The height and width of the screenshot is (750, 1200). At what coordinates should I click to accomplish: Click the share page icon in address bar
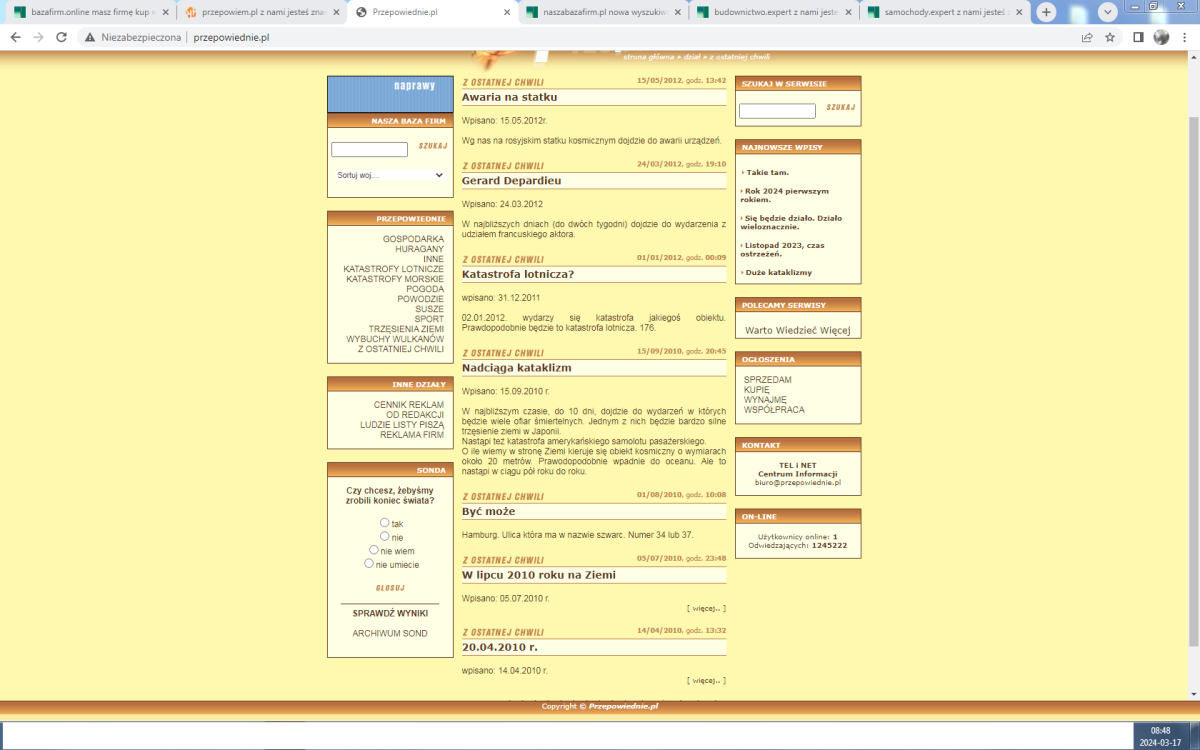[x=1087, y=37]
